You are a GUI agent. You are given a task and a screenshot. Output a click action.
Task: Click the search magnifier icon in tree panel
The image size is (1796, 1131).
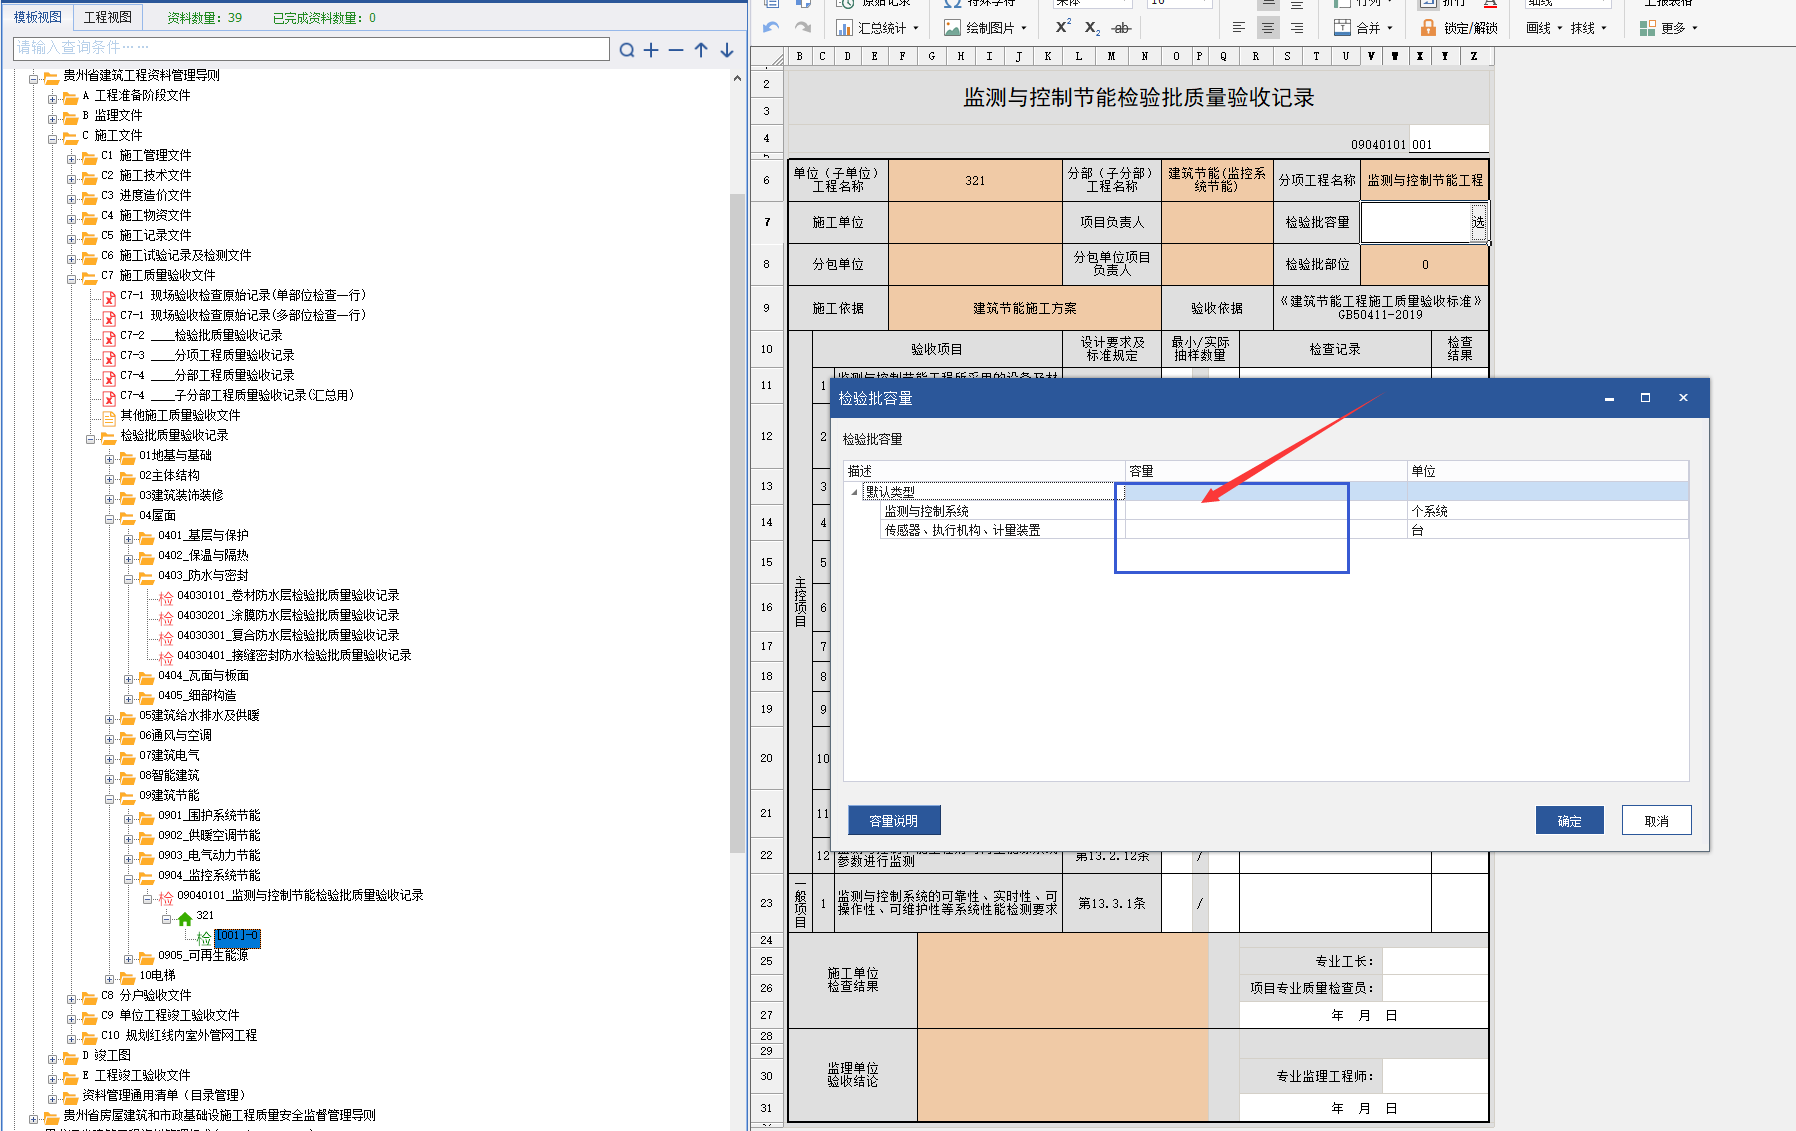coord(627,50)
